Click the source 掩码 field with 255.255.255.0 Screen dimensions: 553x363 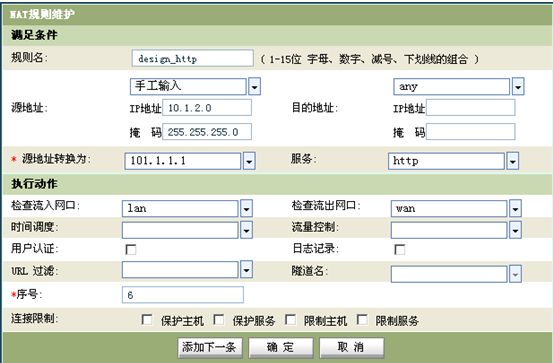point(207,132)
